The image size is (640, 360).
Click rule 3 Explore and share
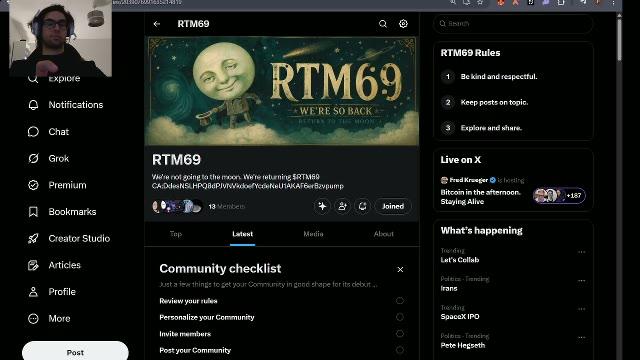[491, 128]
